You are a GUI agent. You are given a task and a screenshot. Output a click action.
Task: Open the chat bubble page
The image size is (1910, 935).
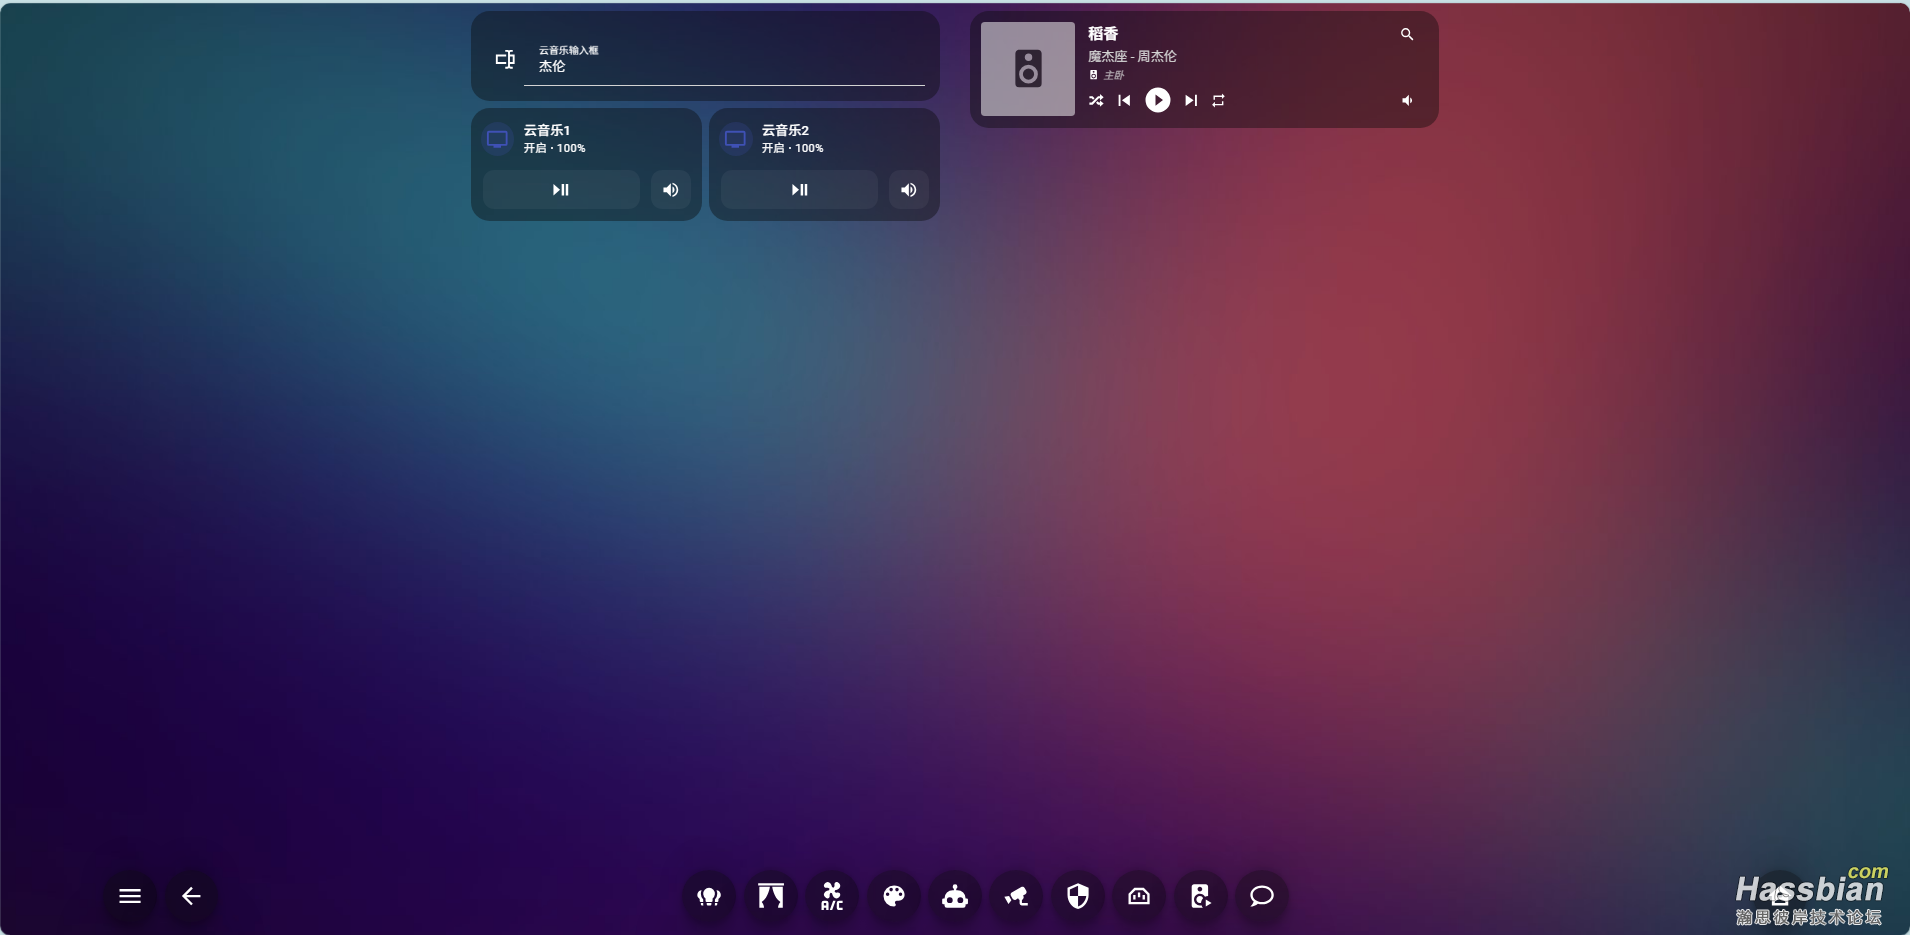coord(1262,896)
